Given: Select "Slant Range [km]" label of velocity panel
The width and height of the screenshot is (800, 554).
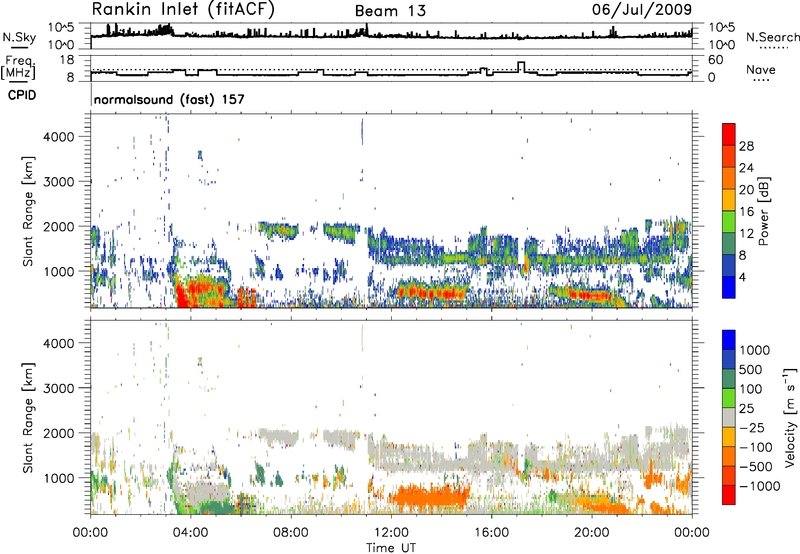Looking at the screenshot, I should point(28,418).
